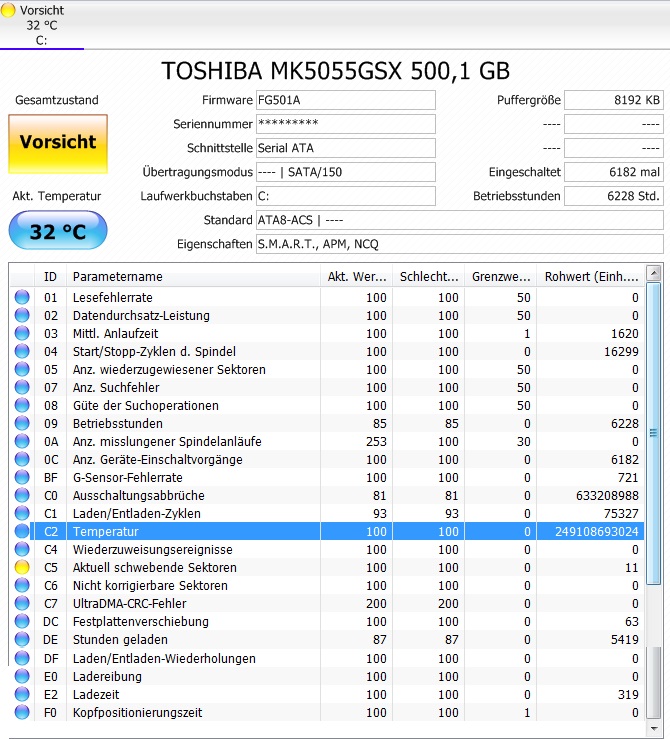Click the Laufwerkbuchstaben field C:

coord(345,197)
